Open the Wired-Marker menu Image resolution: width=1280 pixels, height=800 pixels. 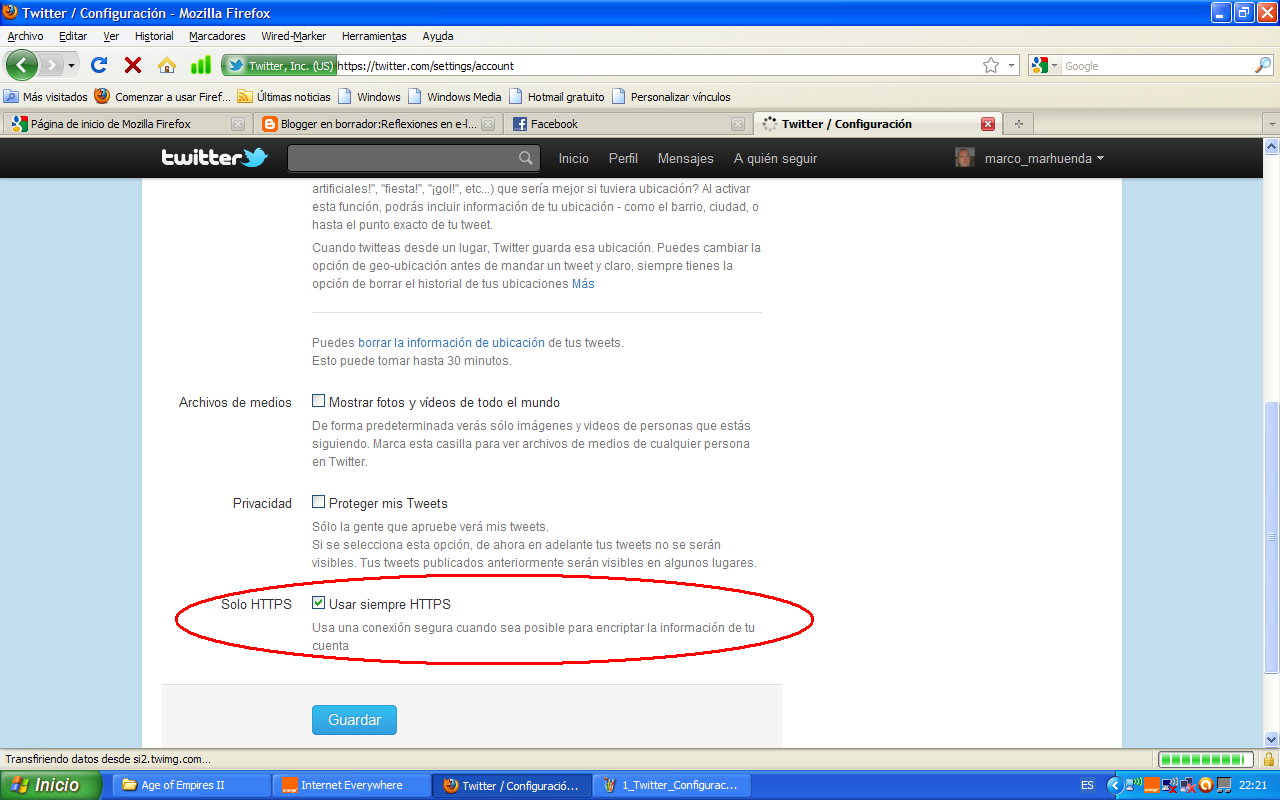click(294, 36)
